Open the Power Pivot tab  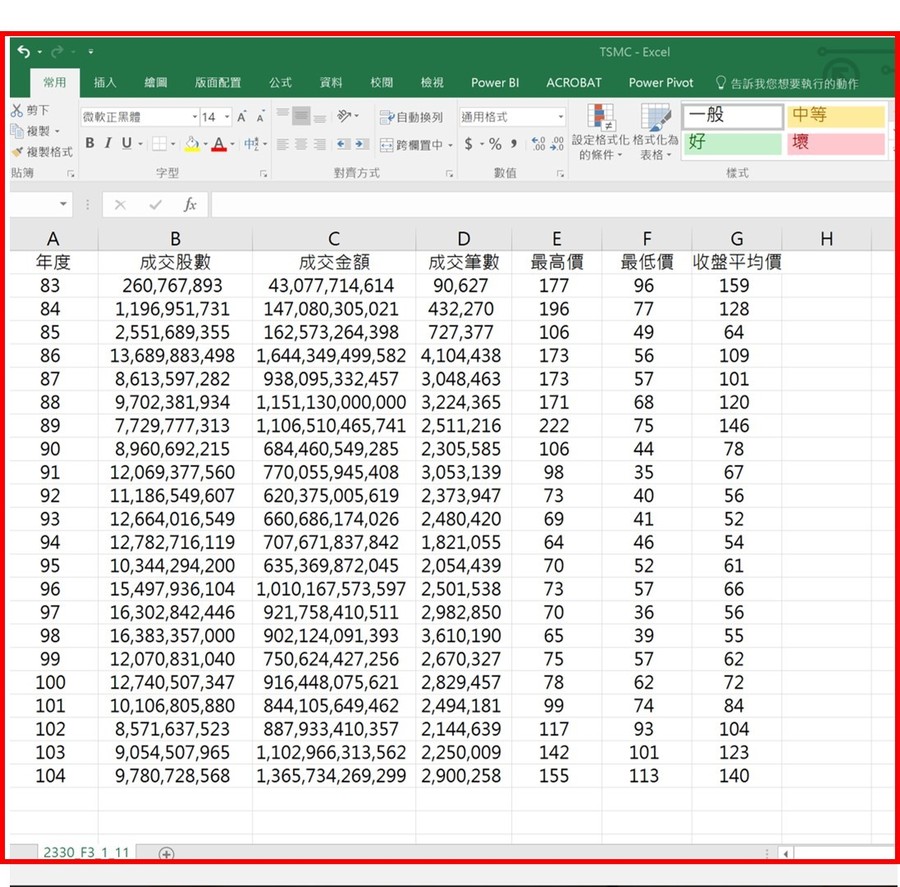tap(660, 84)
